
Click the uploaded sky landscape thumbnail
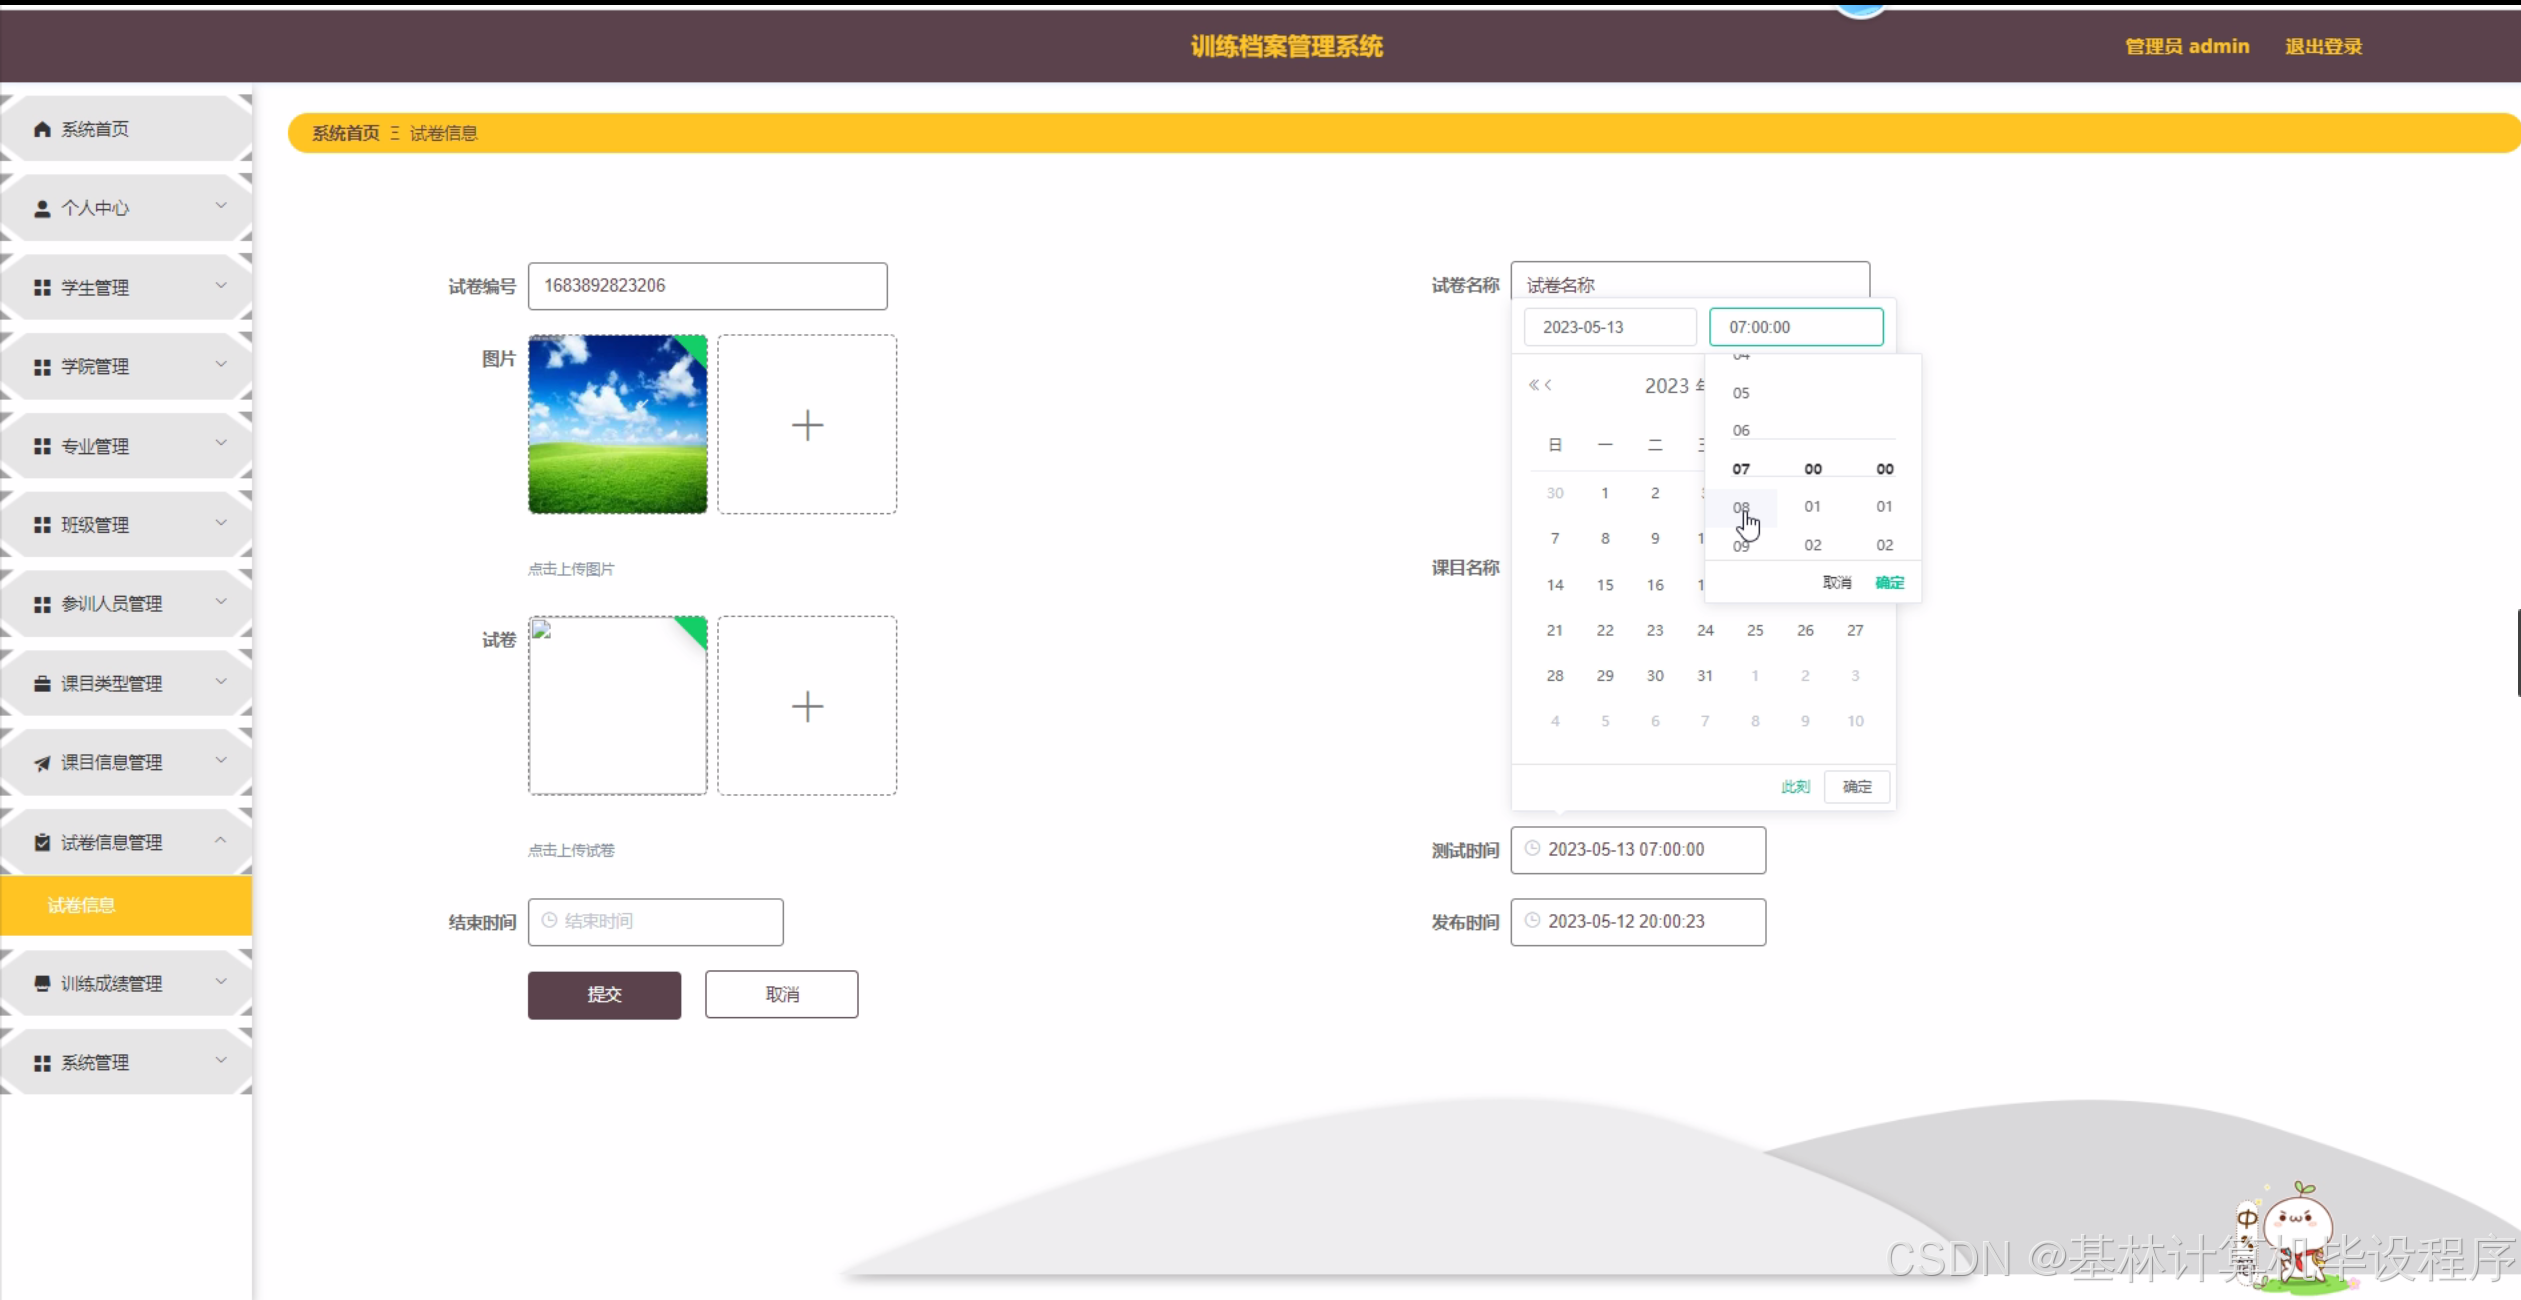[x=617, y=424]
